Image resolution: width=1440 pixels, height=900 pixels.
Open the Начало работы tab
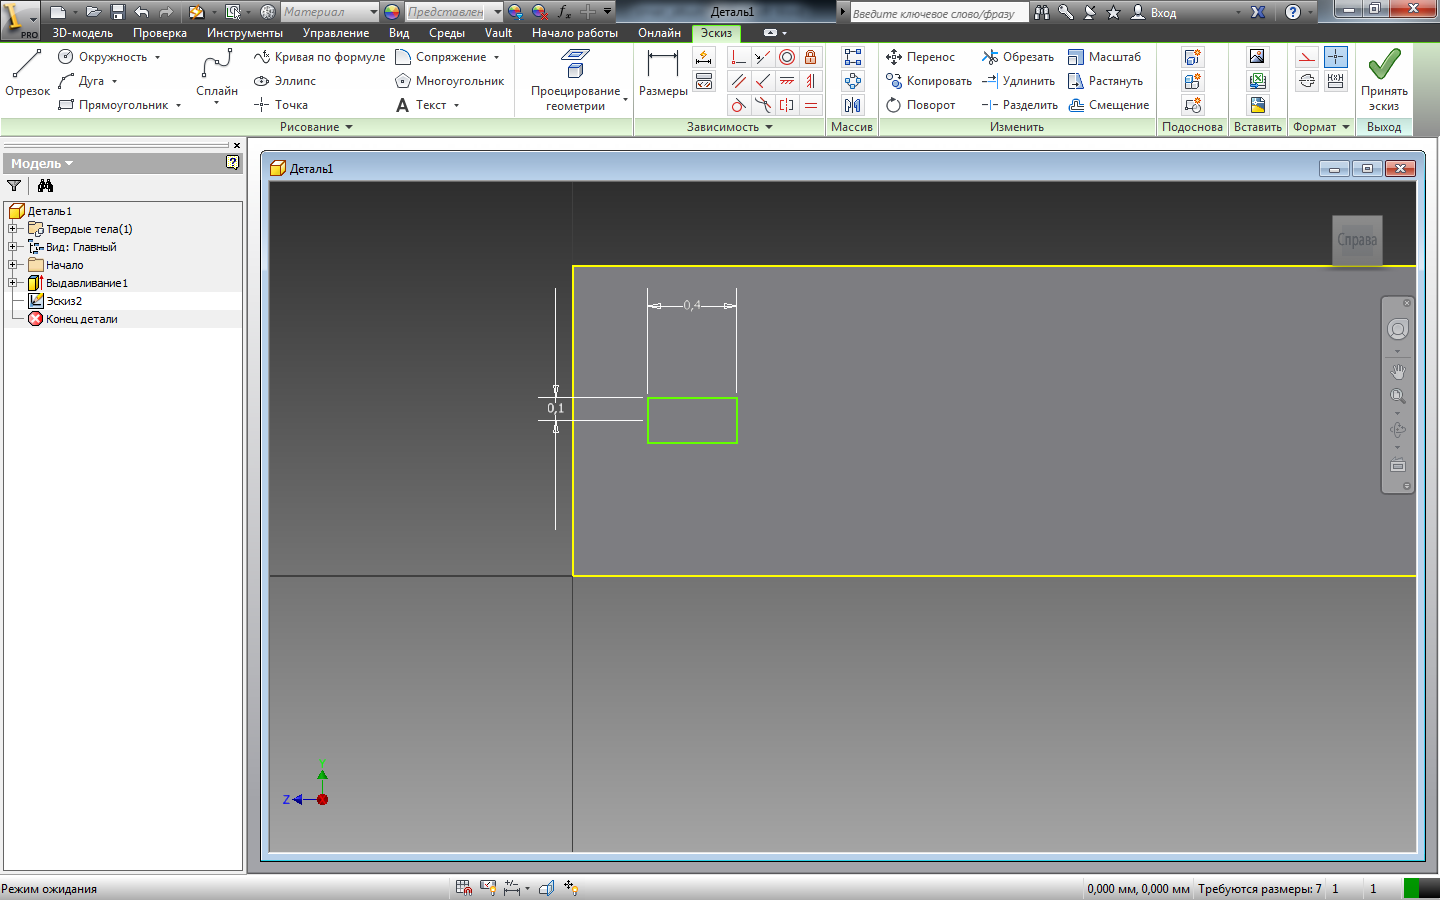point(575,33)
